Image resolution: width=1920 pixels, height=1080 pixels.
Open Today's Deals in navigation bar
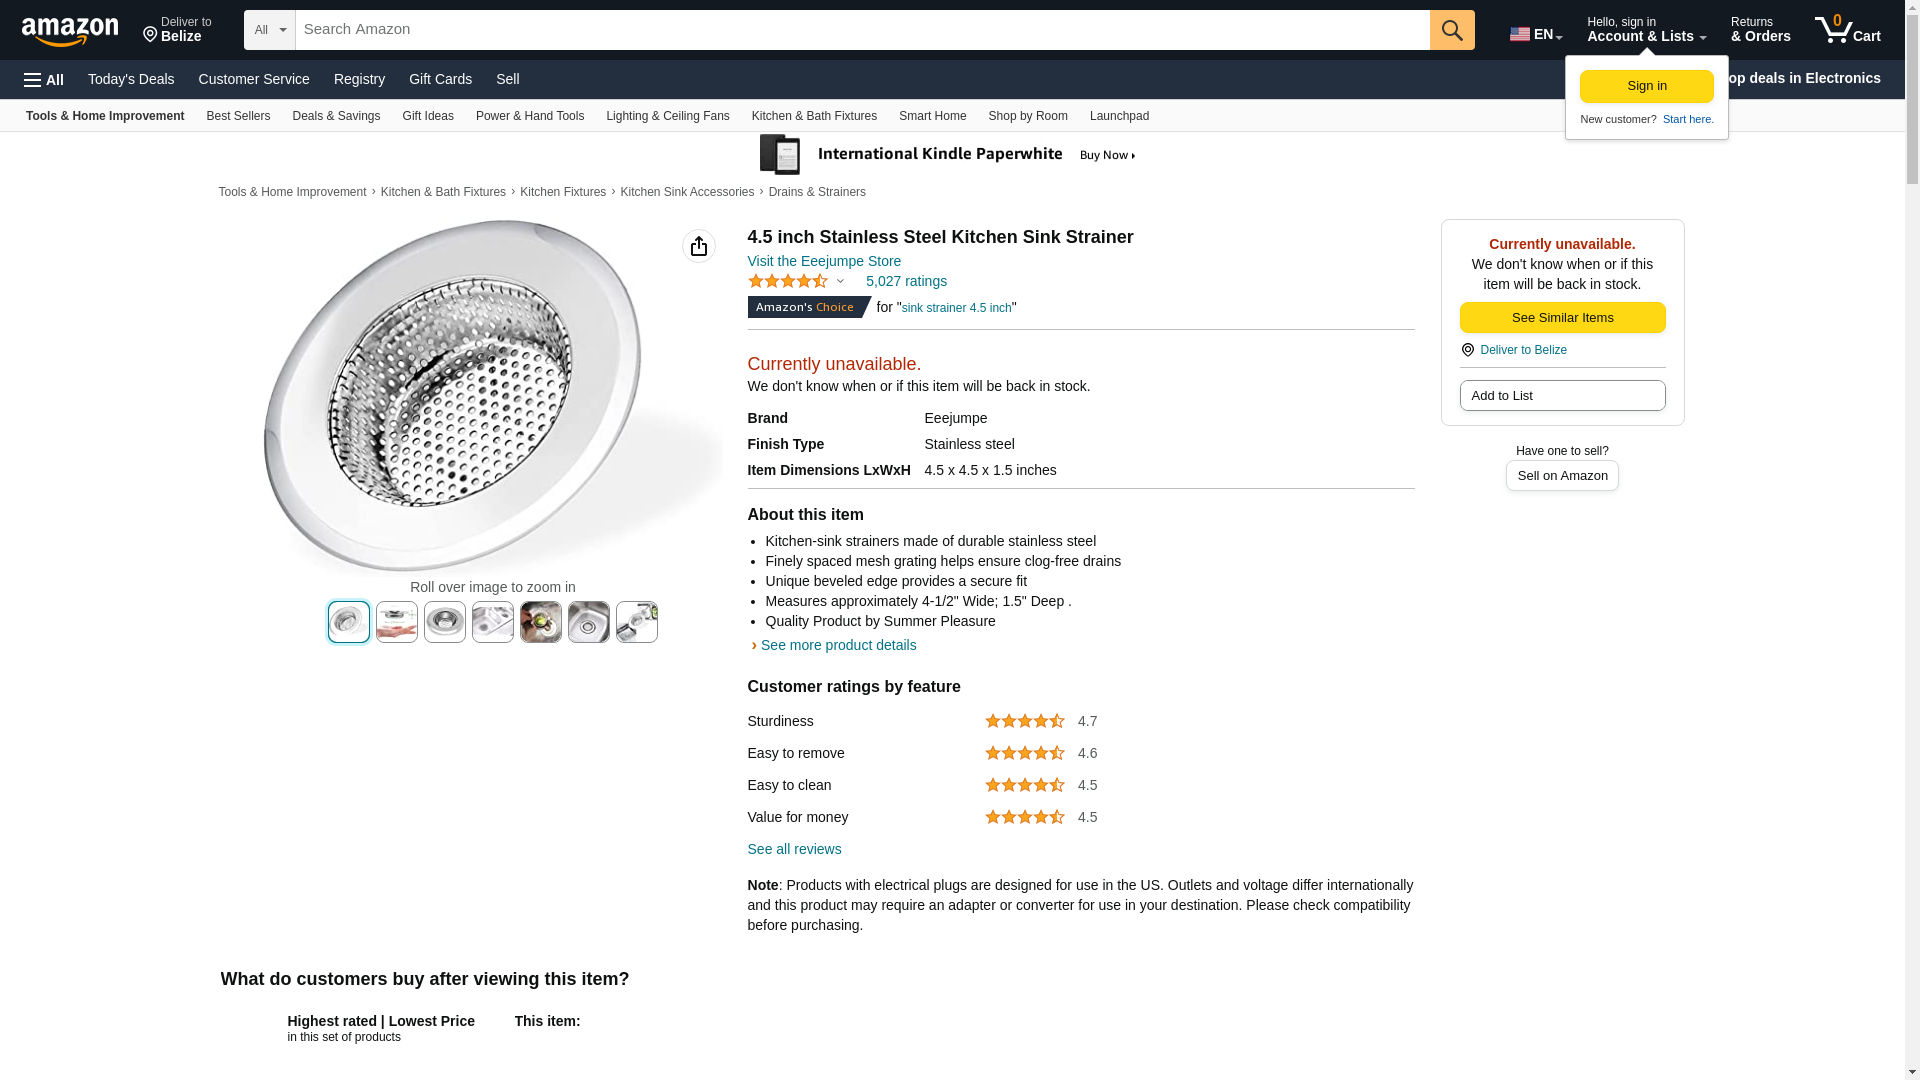click(x=131, y=79)
